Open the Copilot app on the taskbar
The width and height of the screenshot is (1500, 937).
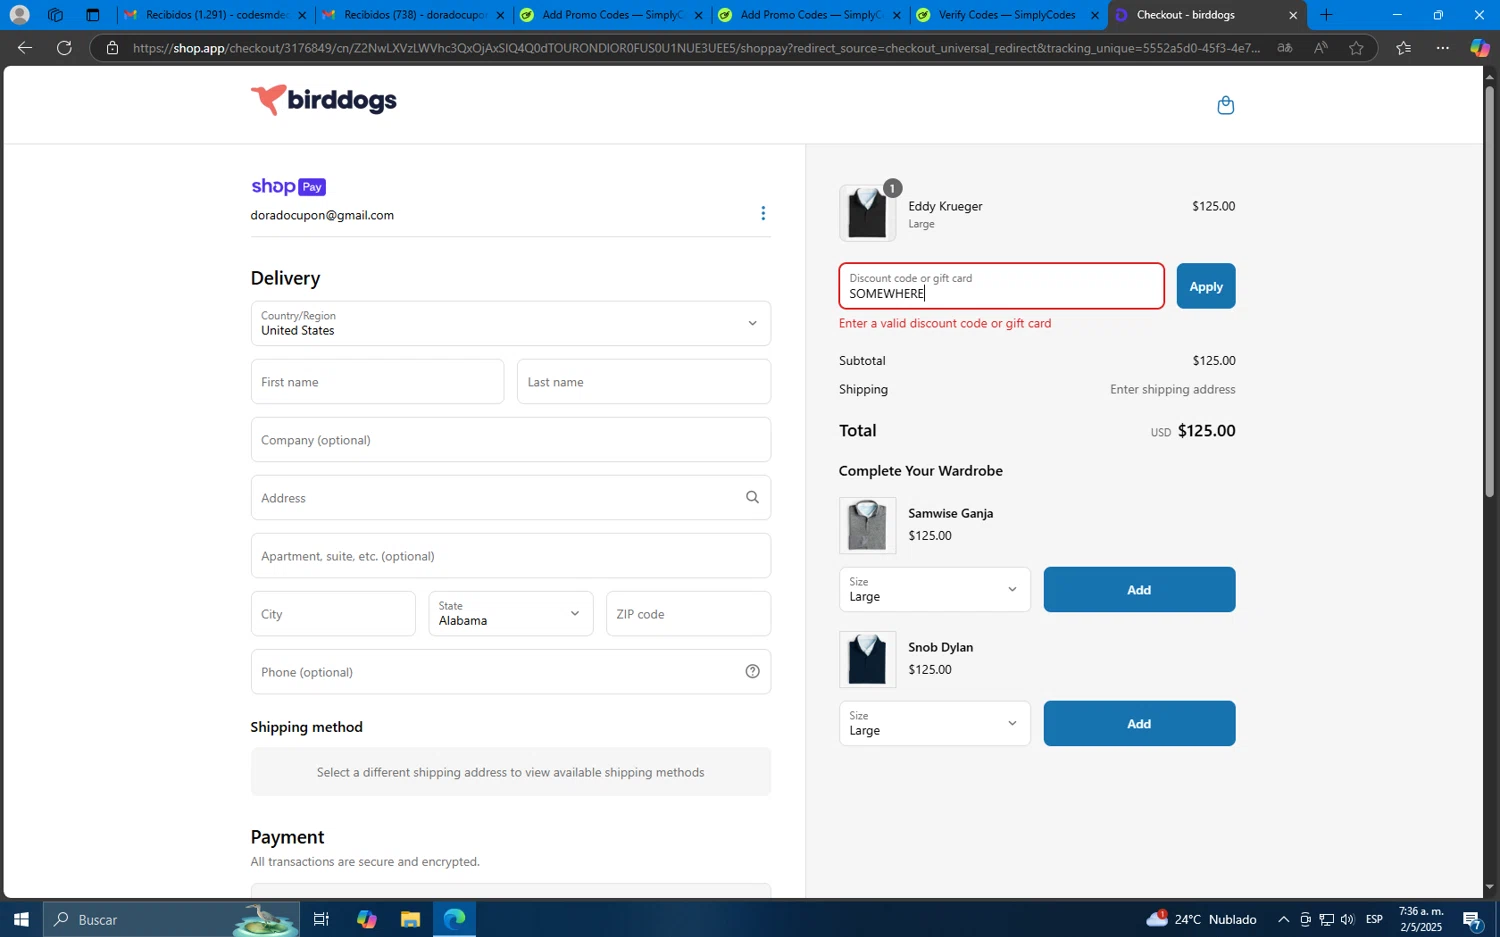pos(366,919)
